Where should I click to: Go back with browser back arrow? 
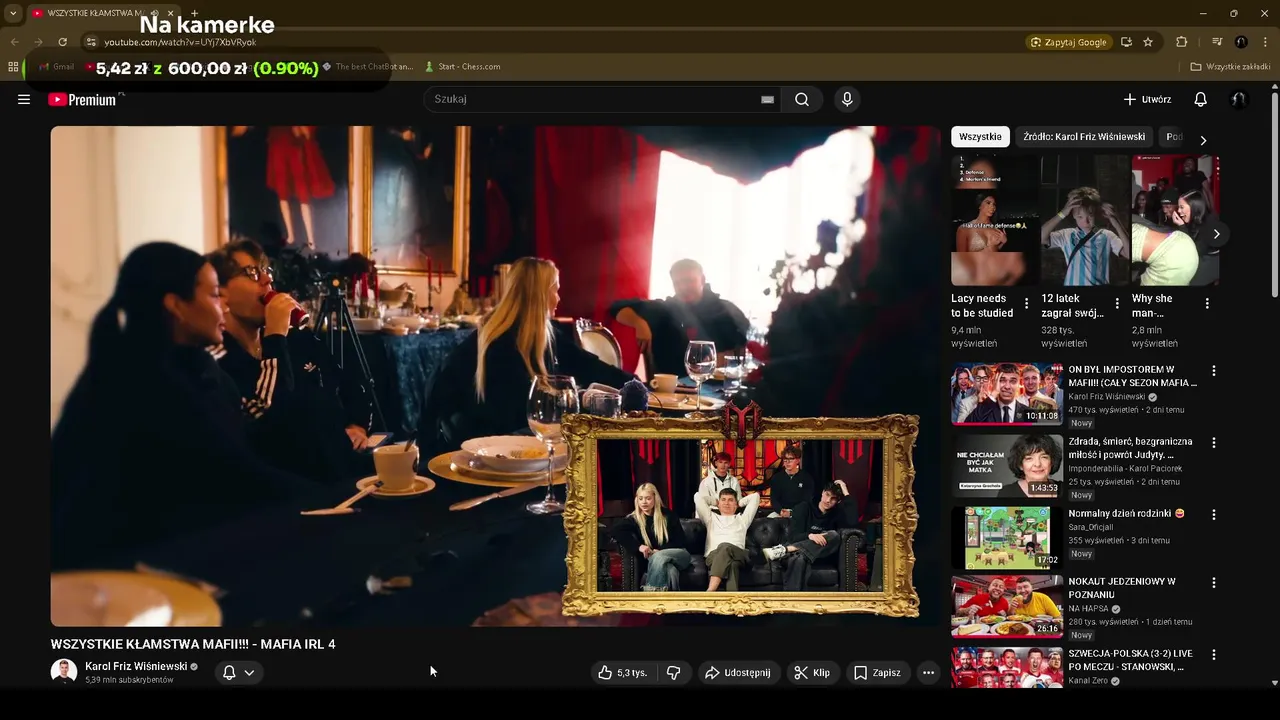click(14, 42)
